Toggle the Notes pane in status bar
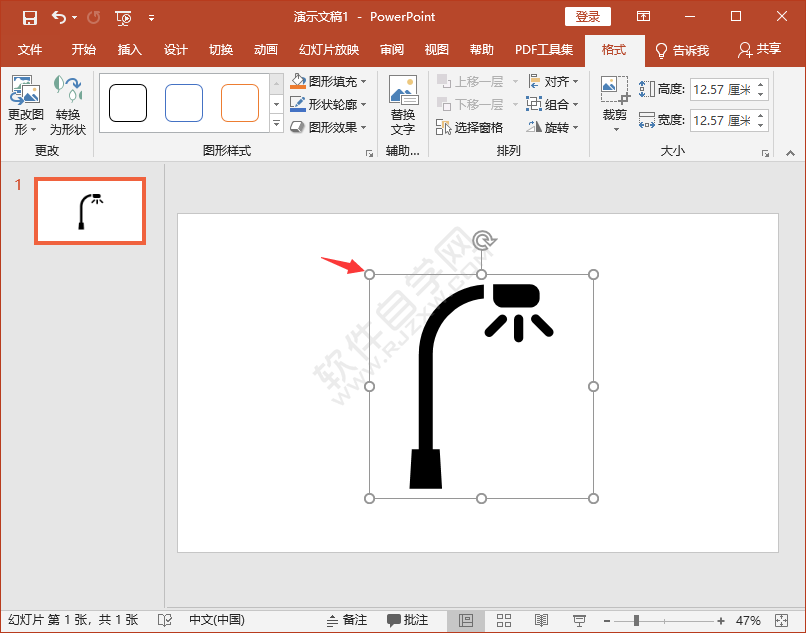806x633 pixels. (347, 620)
